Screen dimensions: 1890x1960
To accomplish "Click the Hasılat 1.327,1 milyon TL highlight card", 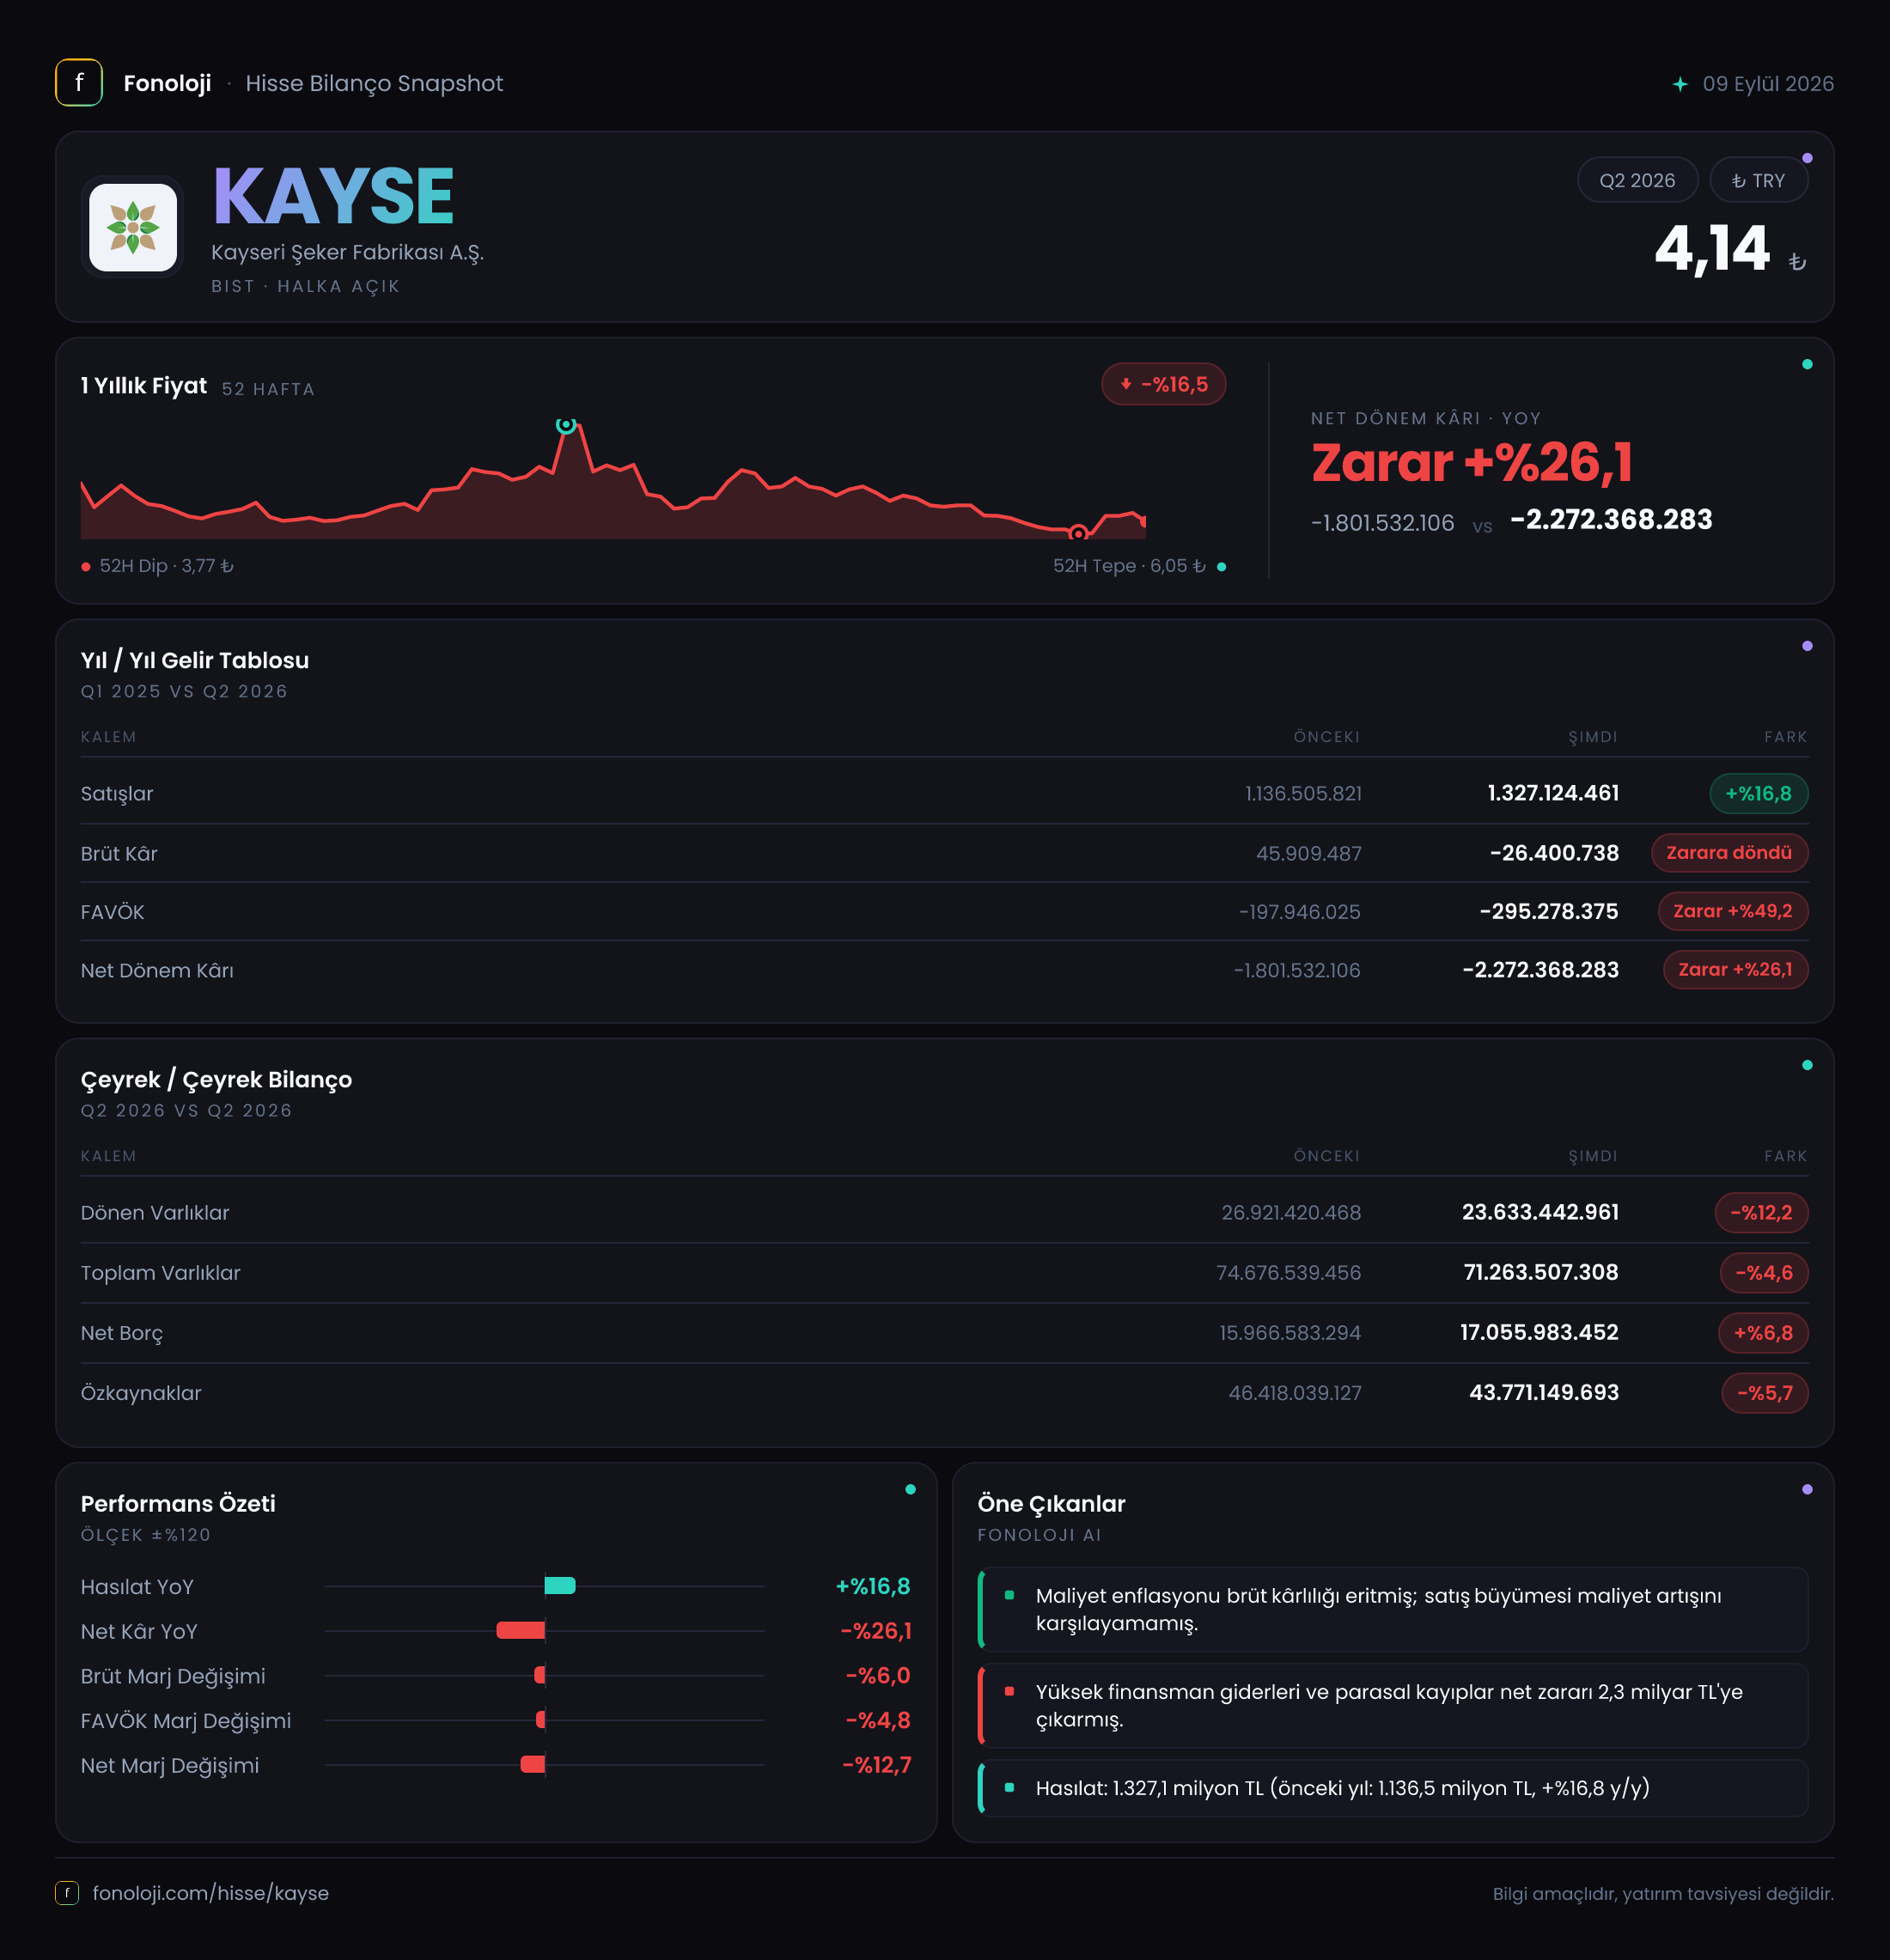I will point(1393,1788).
